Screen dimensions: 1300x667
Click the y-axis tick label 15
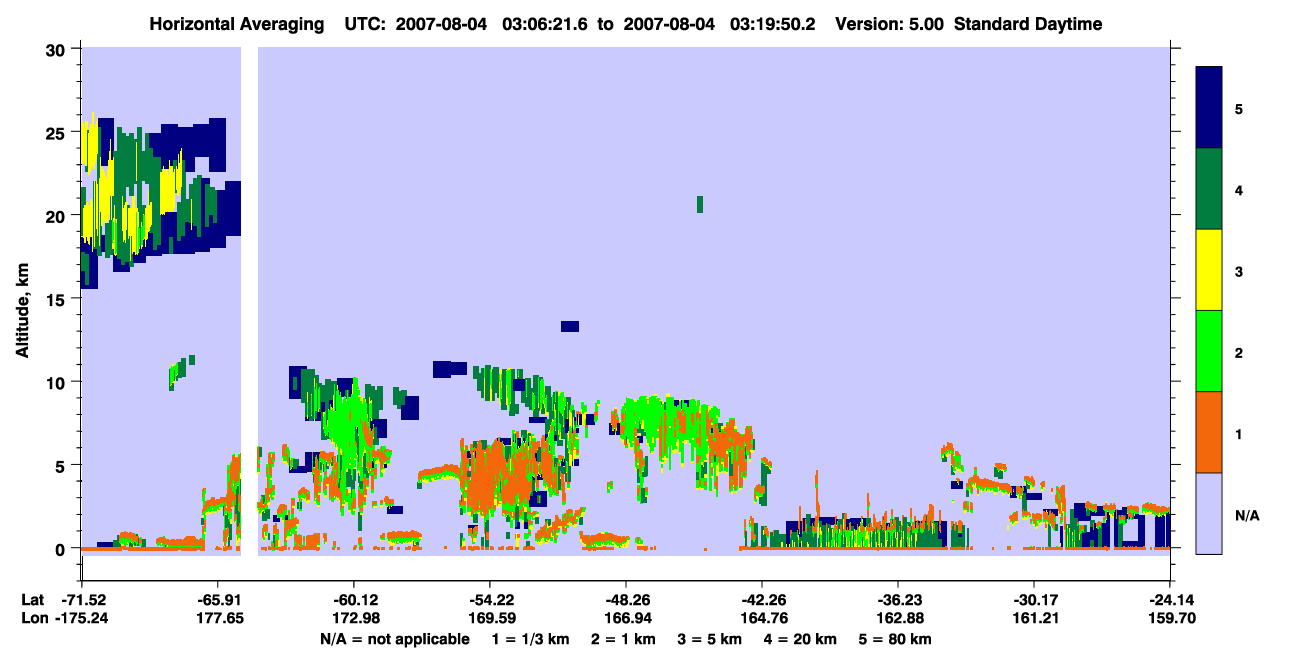[x=57, y=299]
